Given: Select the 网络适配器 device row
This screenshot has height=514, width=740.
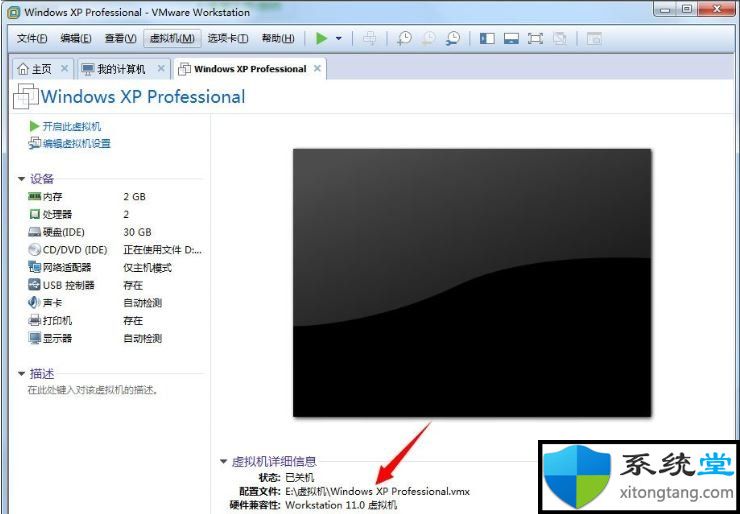Looking at the screenshot, I should [x=115, y=268].
